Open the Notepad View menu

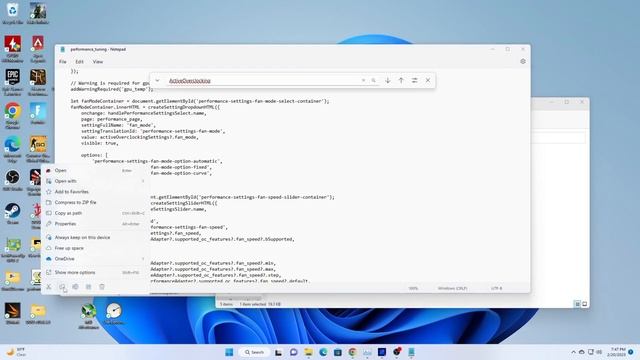pyautogui.click(x=98, y=62)
